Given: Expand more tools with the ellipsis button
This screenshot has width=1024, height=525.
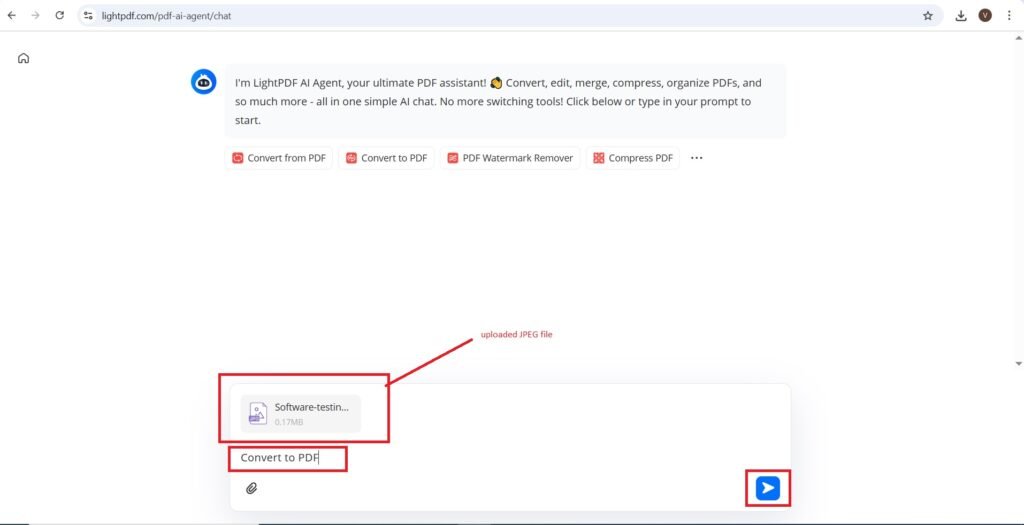Looking at the screenshot, I should click(697, 158).
